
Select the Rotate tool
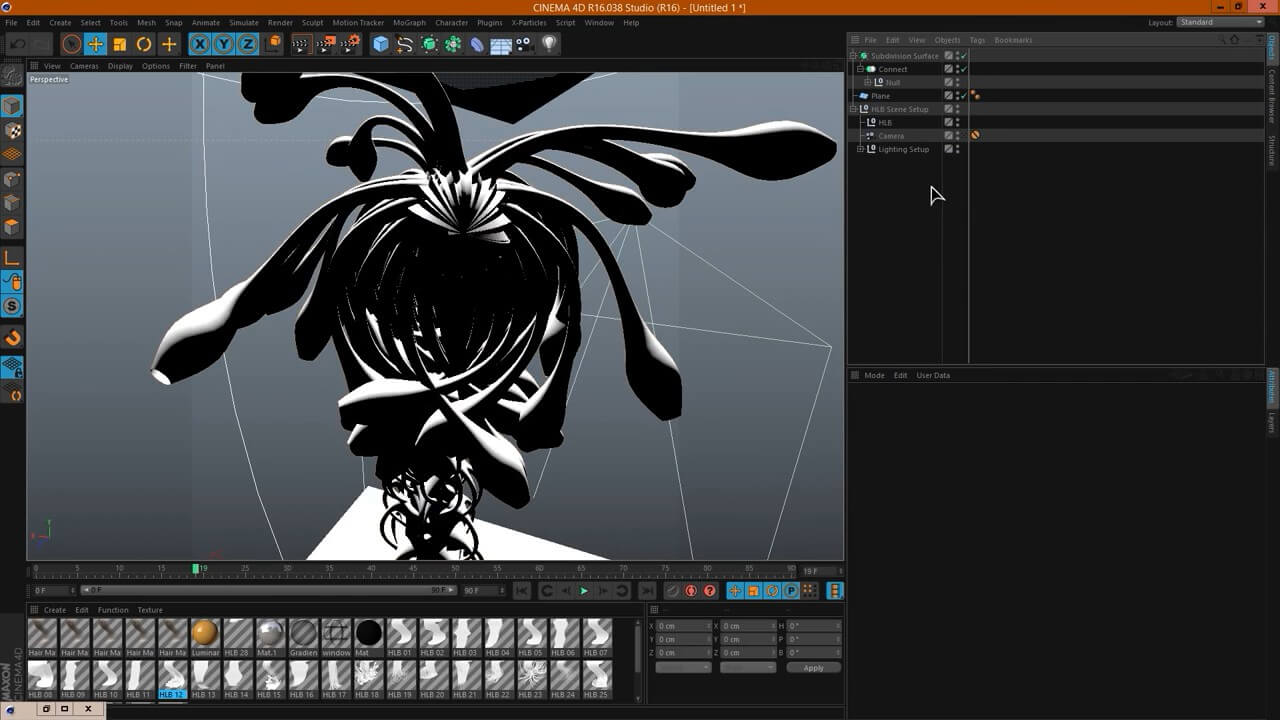click(x=144, y=44)
